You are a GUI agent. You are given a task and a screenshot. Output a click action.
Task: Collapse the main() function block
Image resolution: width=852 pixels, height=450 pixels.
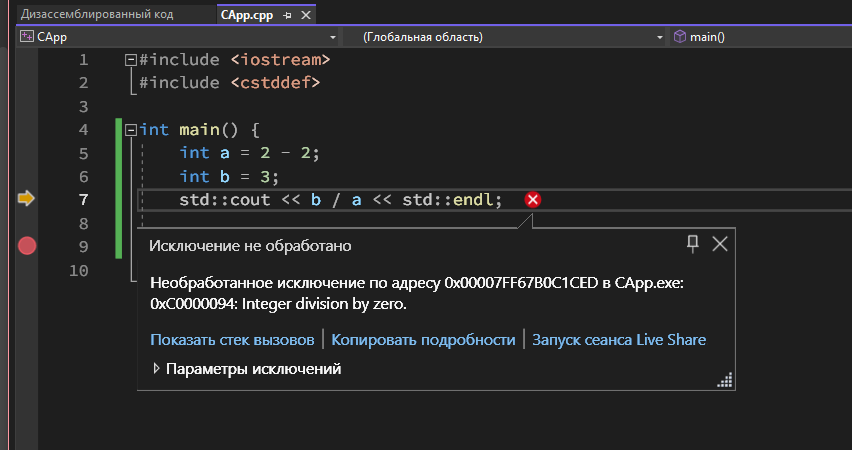(x=130, y=130)
